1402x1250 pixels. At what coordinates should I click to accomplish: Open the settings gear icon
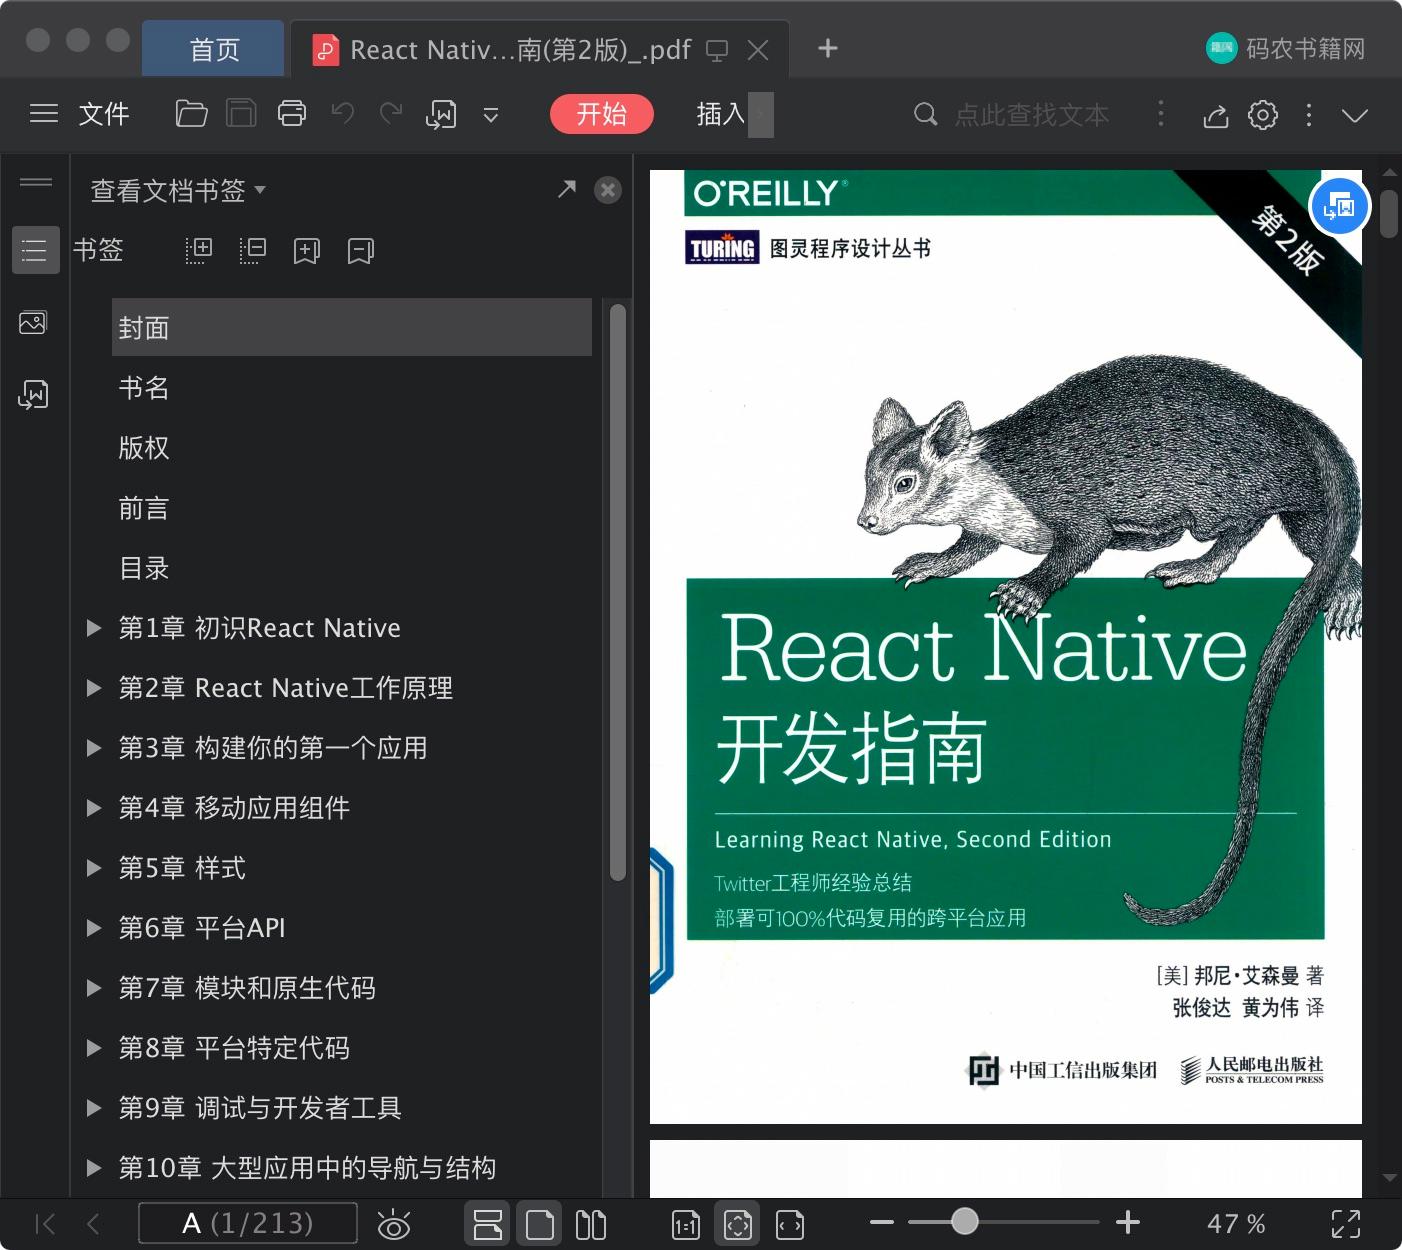click(x=1263, y=115)
